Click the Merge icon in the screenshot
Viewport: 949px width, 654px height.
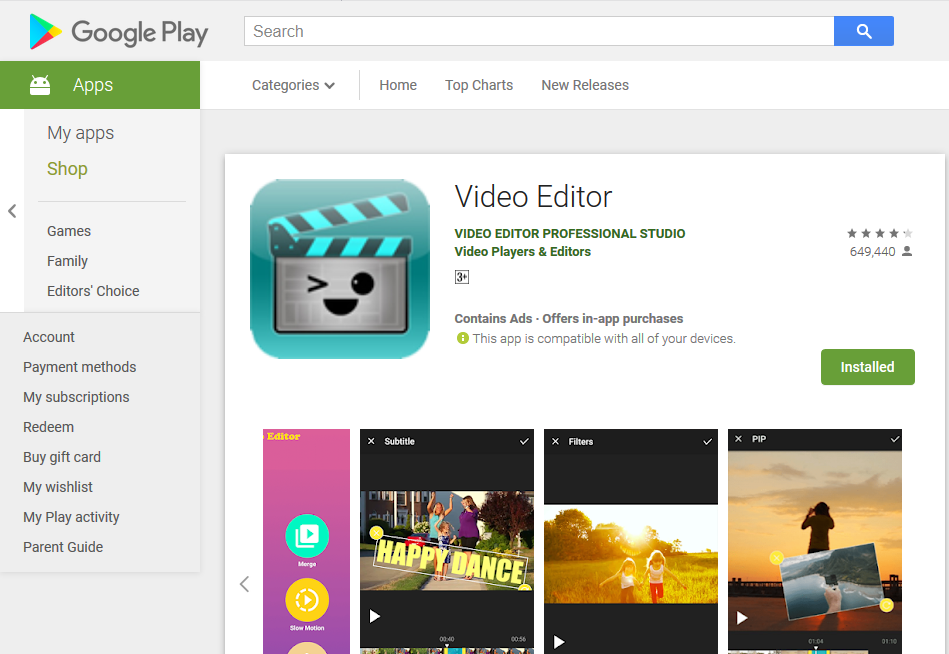(307, 536)
